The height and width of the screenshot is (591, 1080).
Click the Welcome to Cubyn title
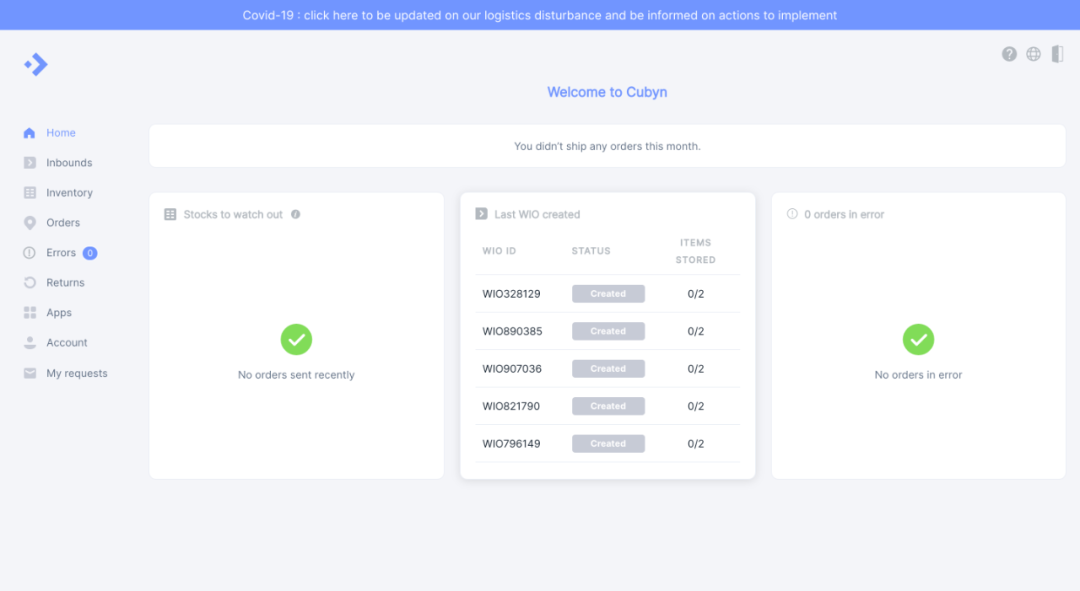[607, 92]
